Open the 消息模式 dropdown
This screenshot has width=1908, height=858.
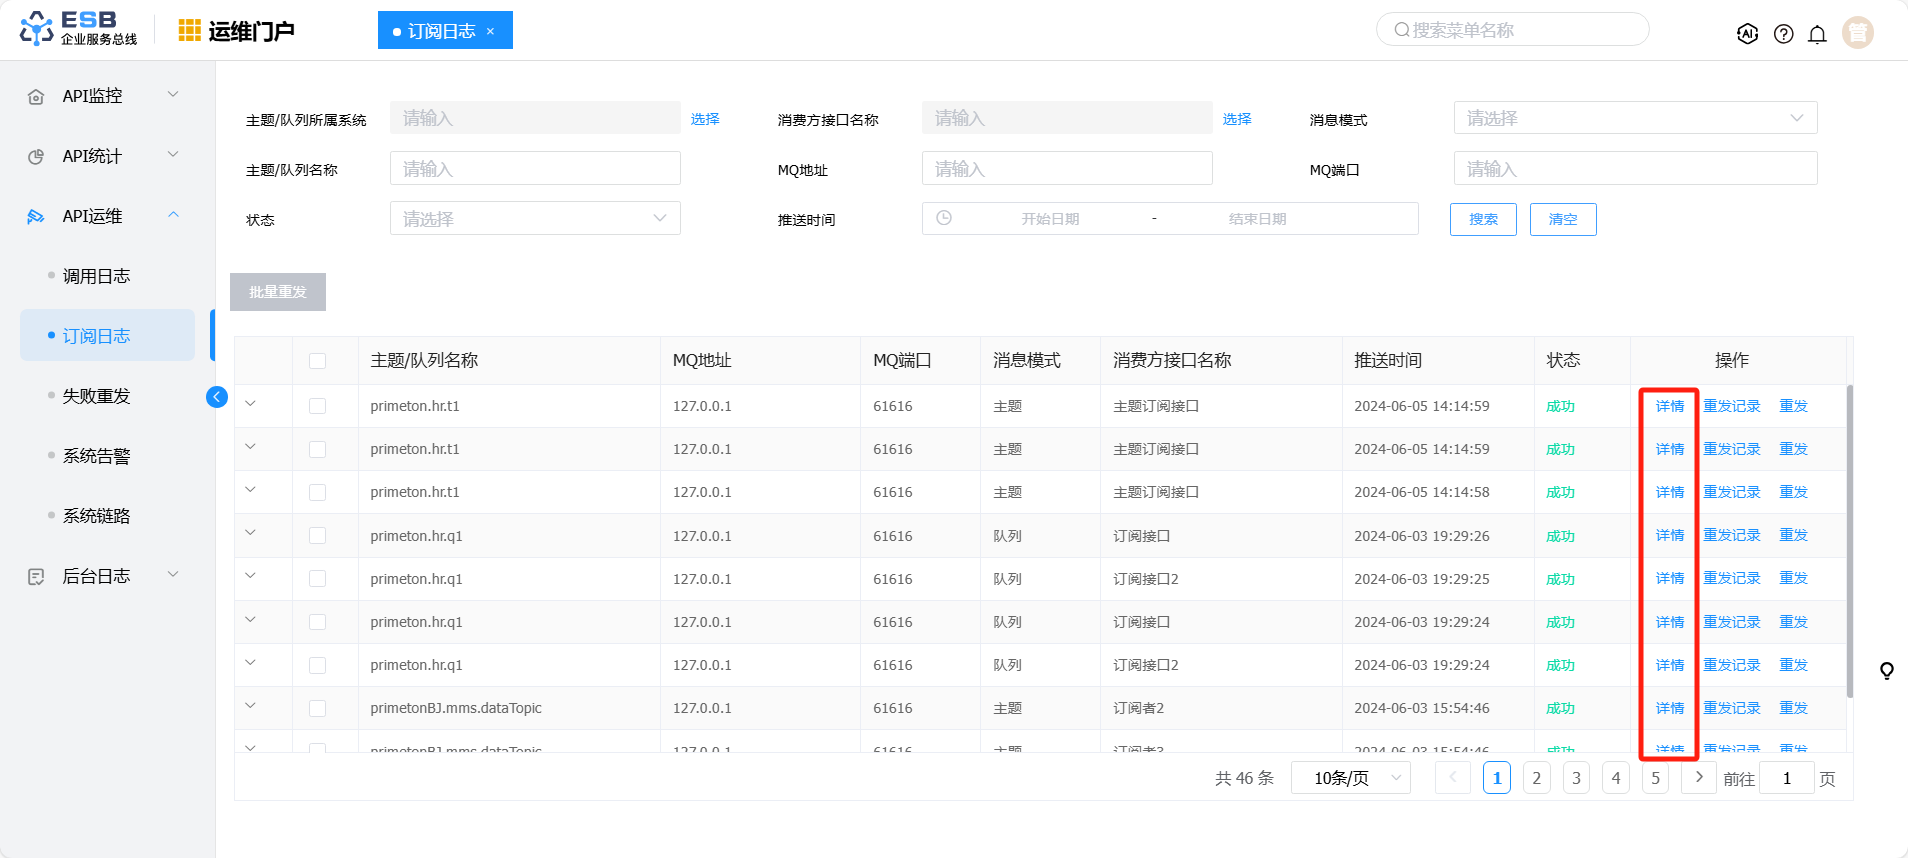1634,118
